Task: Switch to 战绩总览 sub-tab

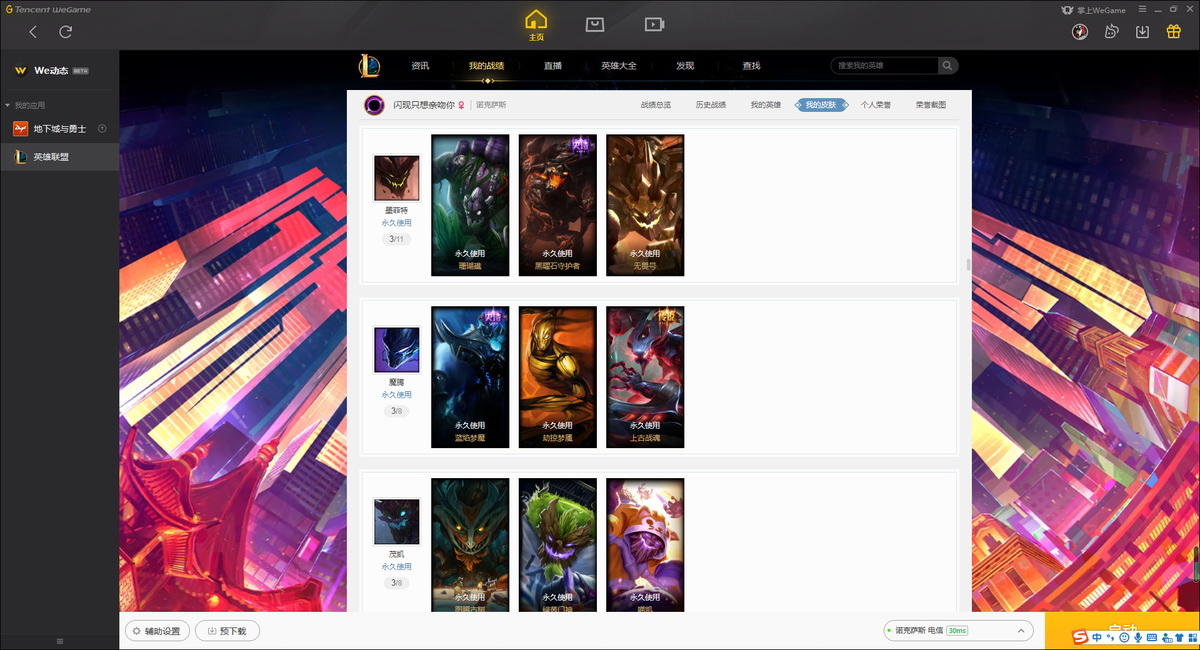Action: (x=656, y=104)
